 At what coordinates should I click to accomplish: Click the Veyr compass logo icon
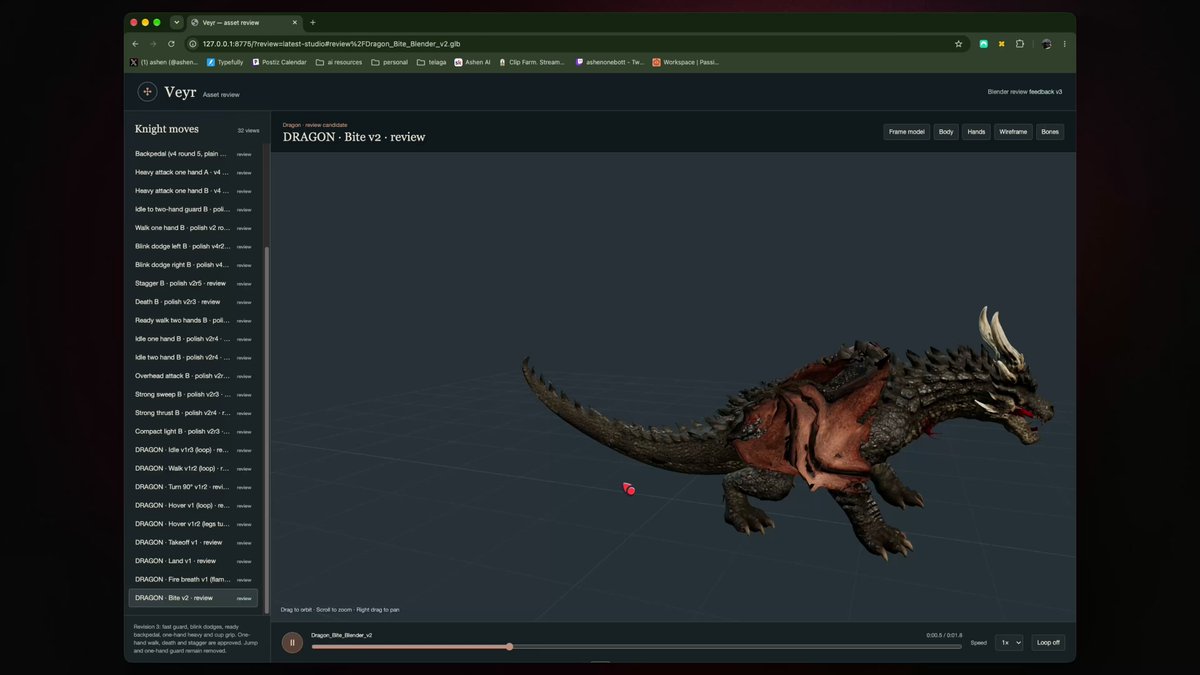(147, 92)
